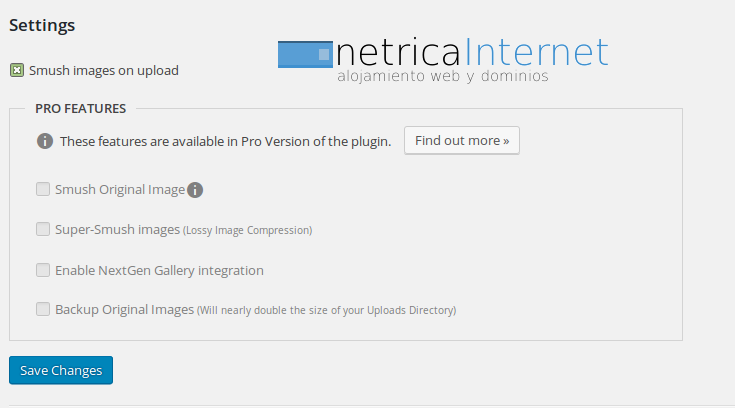Screen dimensions: 735x408
Task: Click the 'Enable NextGen Gallery integration' label
Action: tap(159, 270)
